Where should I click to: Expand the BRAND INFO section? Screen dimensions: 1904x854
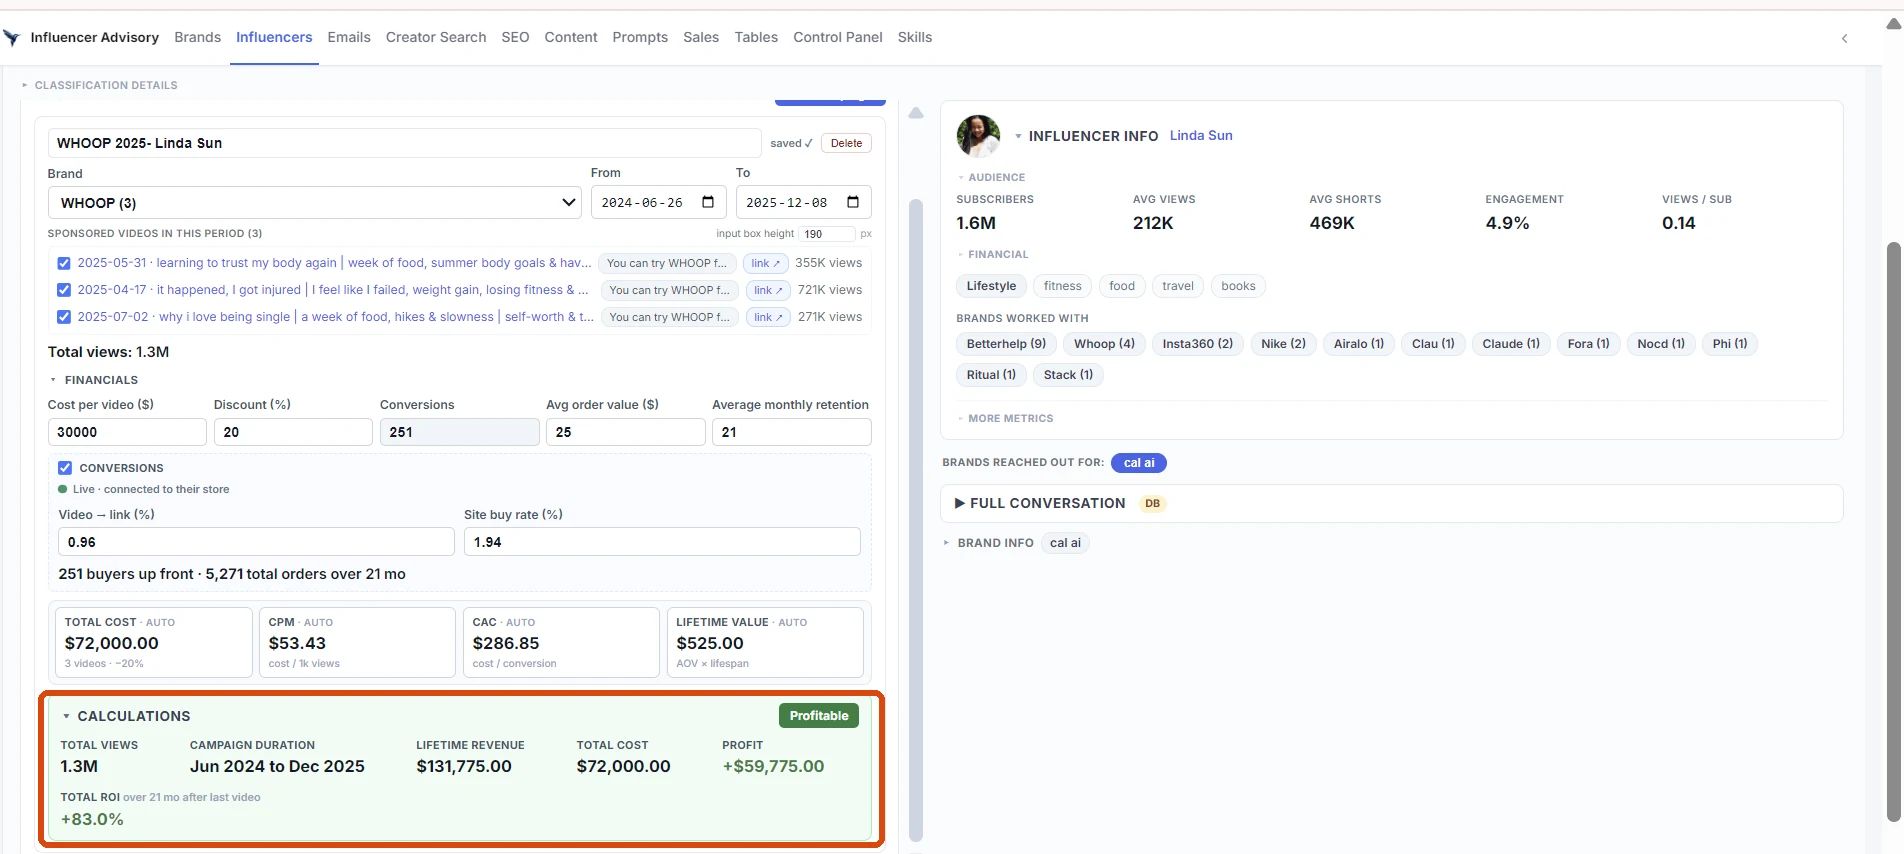[989, 543]
